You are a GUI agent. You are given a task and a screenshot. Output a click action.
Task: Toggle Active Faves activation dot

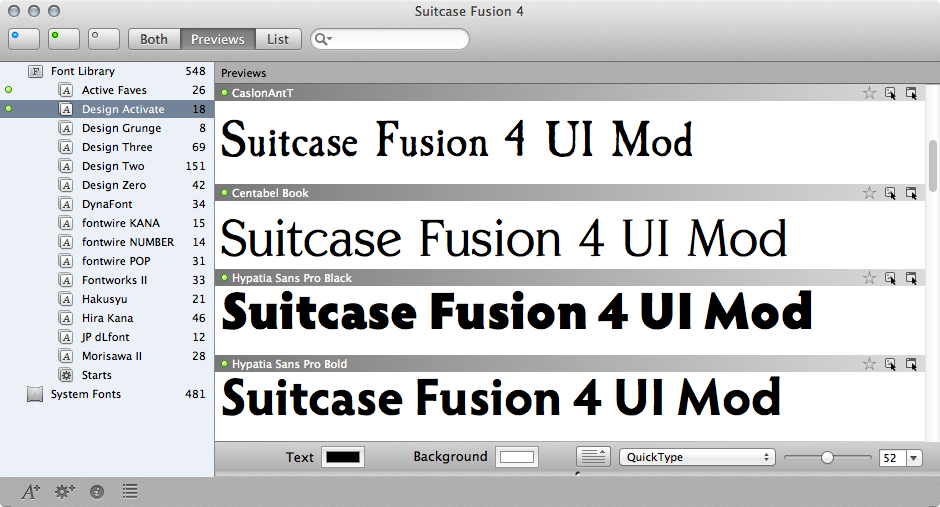click(x=8, y=90)
